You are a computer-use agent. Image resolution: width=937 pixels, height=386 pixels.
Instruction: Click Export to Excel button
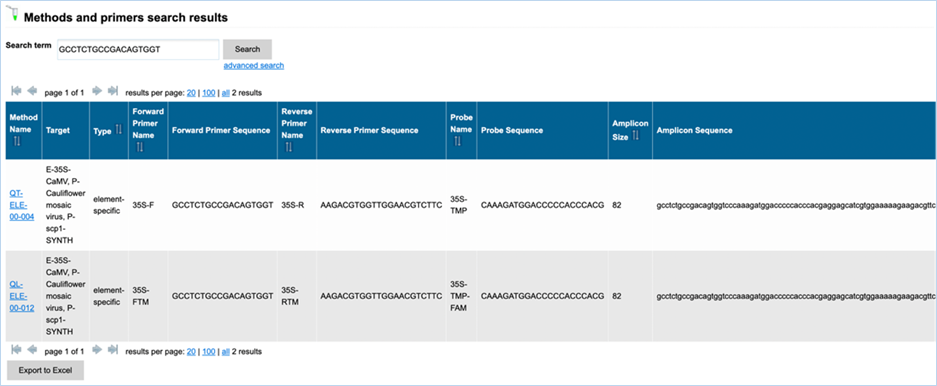(45, 370)
